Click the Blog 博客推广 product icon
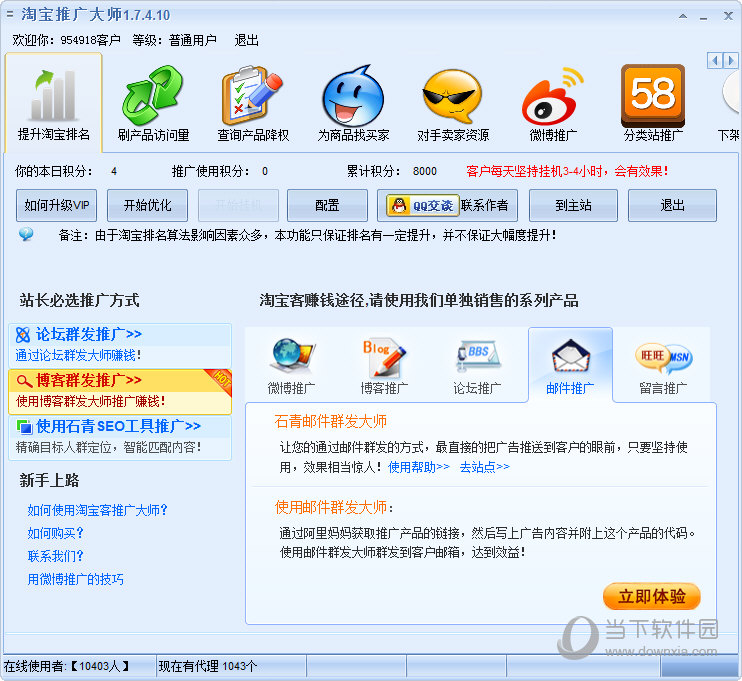Image resolution: width=742 pixels, height=681 pixels. 384,356
